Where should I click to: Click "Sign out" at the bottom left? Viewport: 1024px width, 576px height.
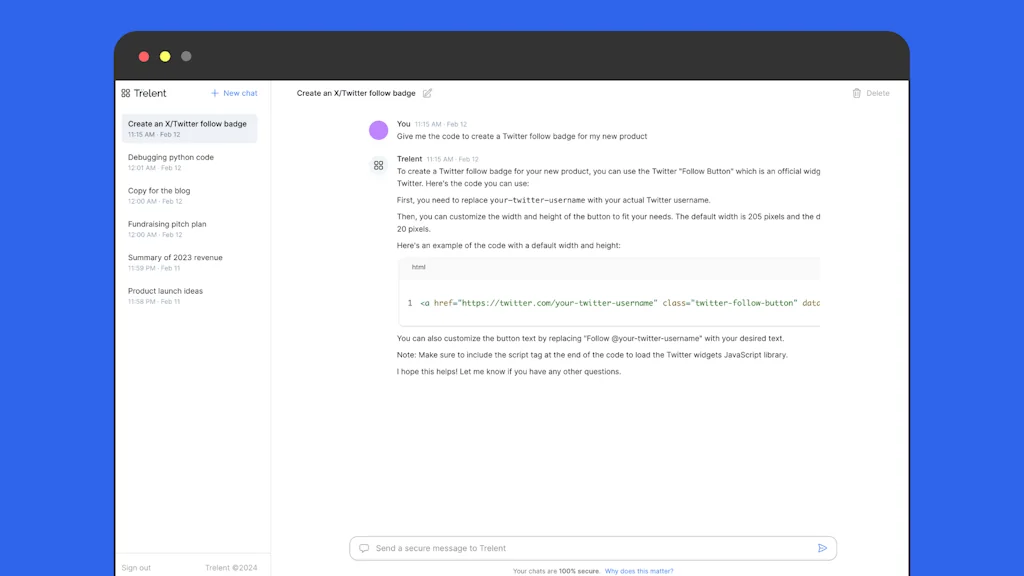135,567
